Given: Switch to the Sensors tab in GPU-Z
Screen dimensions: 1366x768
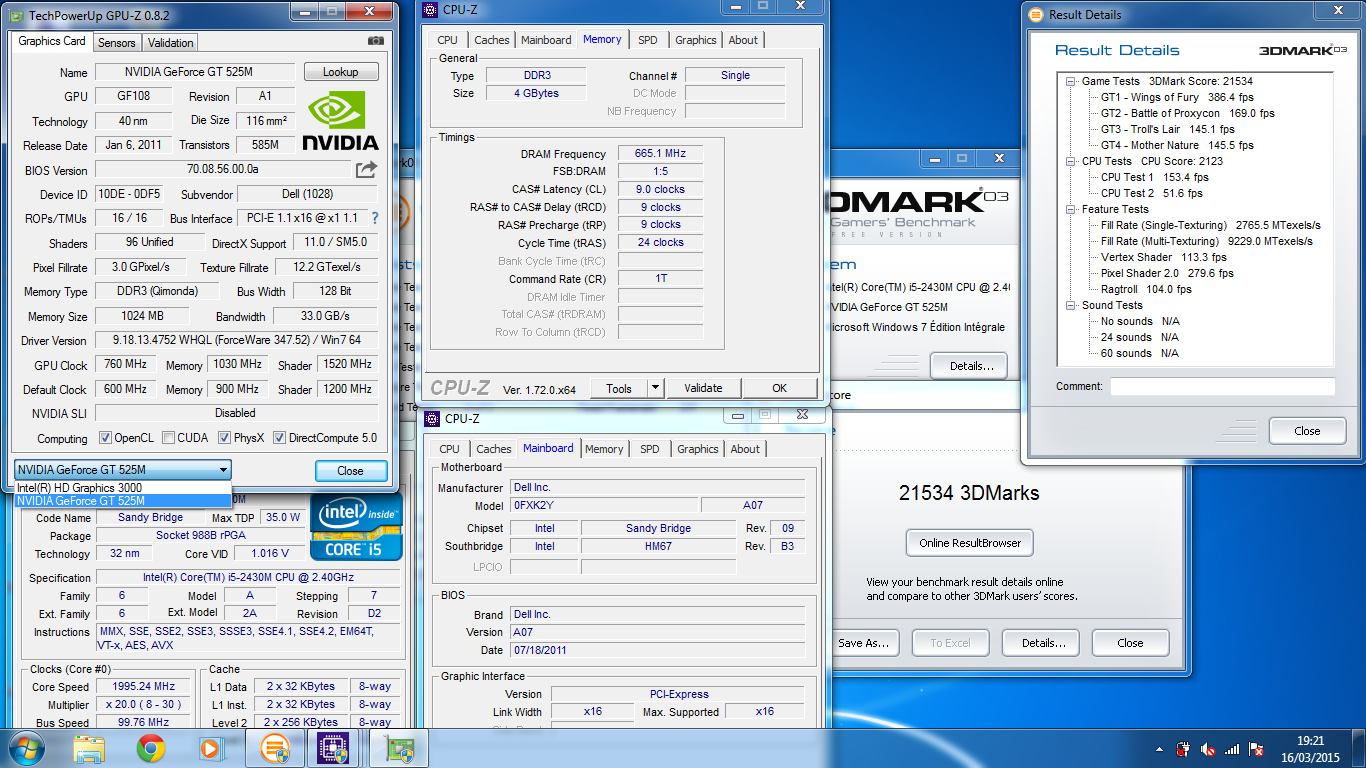Looking at the screenshot, I should pos(117,42).
